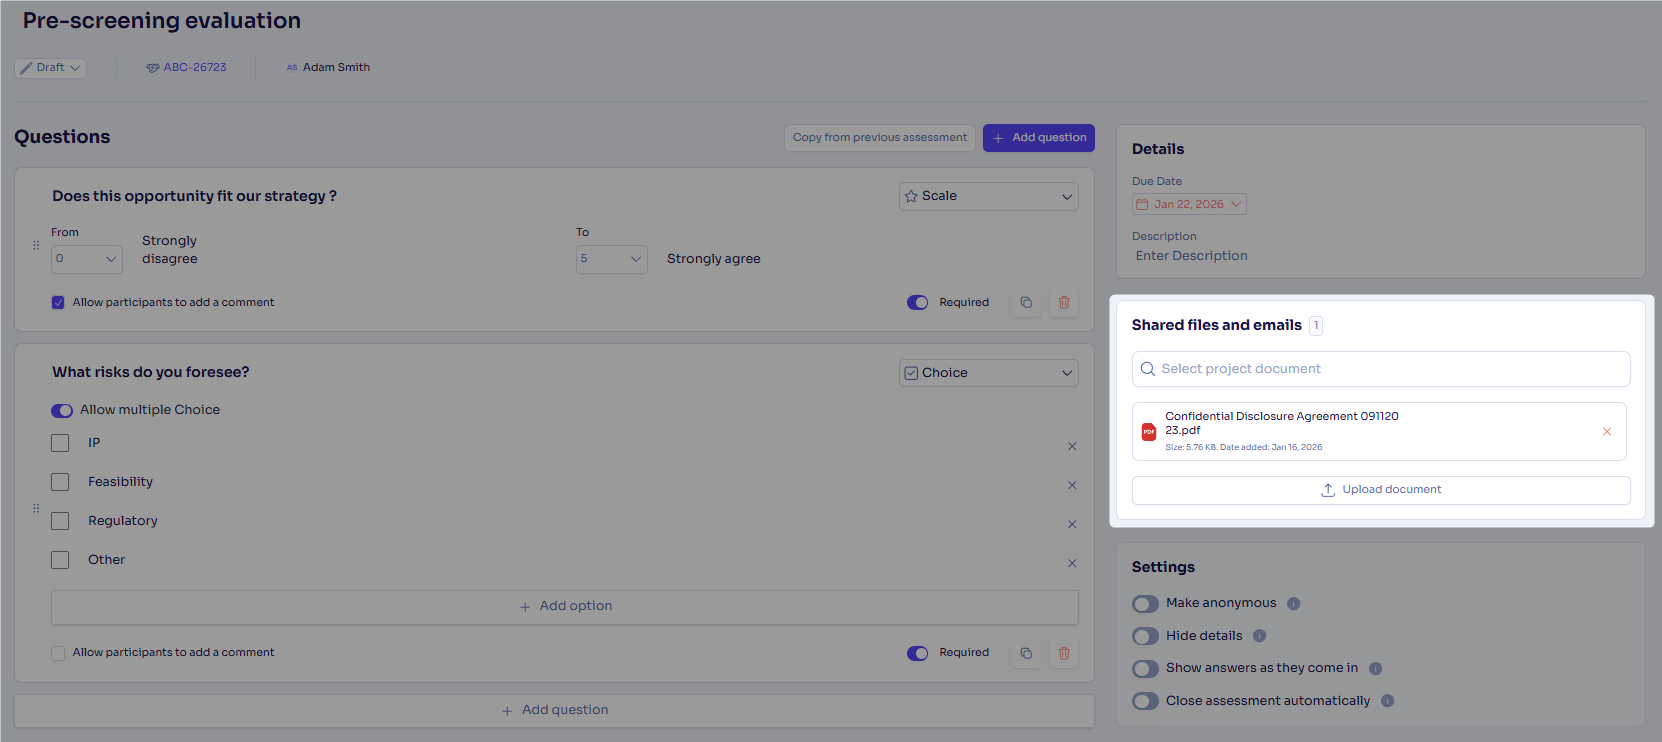Enable Close assessment automatically
This screenshot has width=1662, height=742.
pos(1145,701)
